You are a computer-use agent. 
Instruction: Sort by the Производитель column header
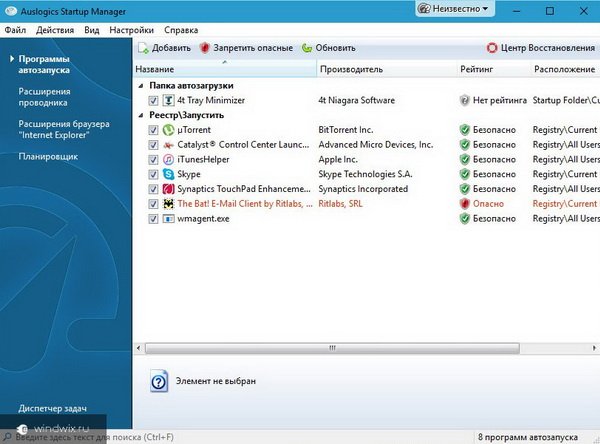coord(387,69)
